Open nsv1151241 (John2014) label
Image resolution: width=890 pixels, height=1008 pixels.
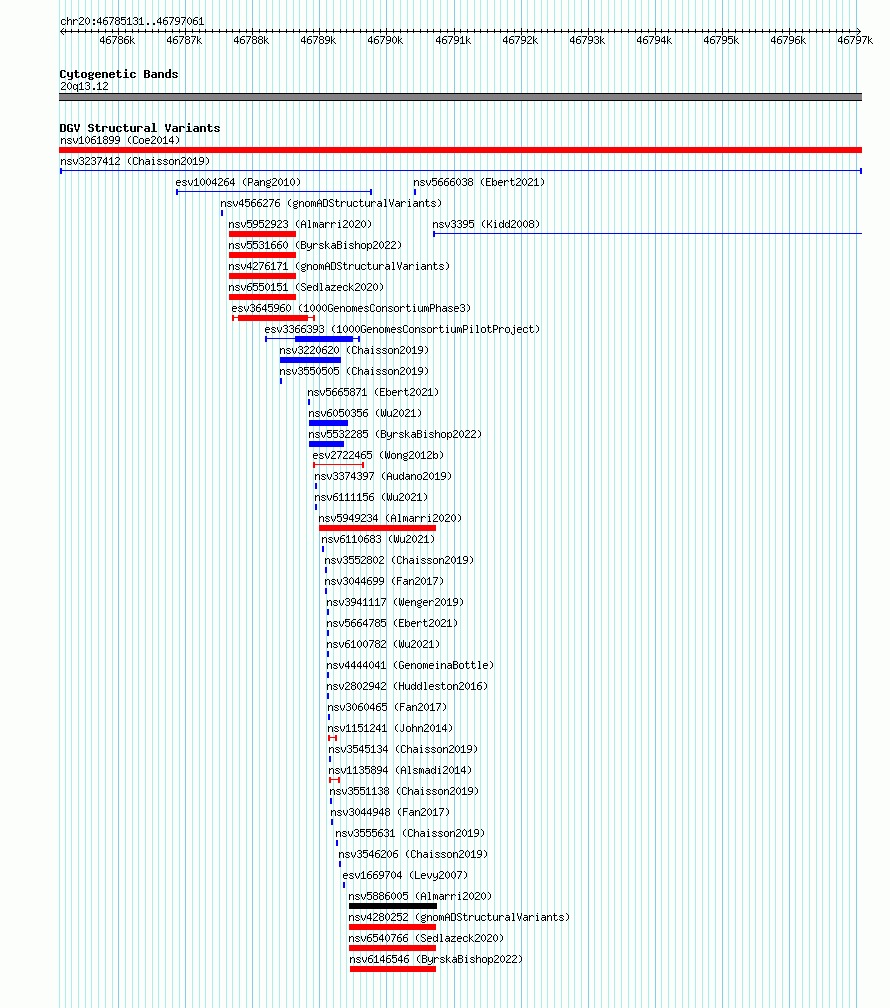(x=390, y=728)
